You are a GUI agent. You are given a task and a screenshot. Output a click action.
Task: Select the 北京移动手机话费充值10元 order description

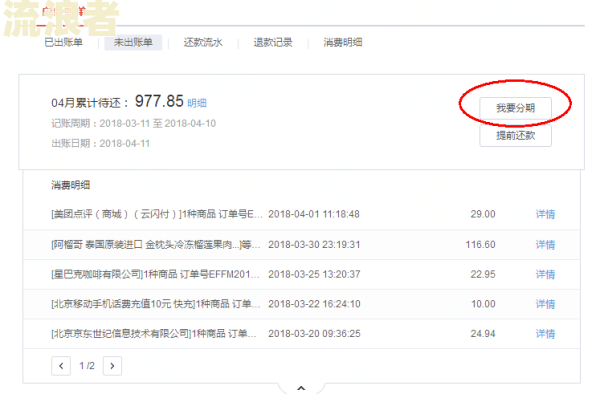[x=155, y=304]
